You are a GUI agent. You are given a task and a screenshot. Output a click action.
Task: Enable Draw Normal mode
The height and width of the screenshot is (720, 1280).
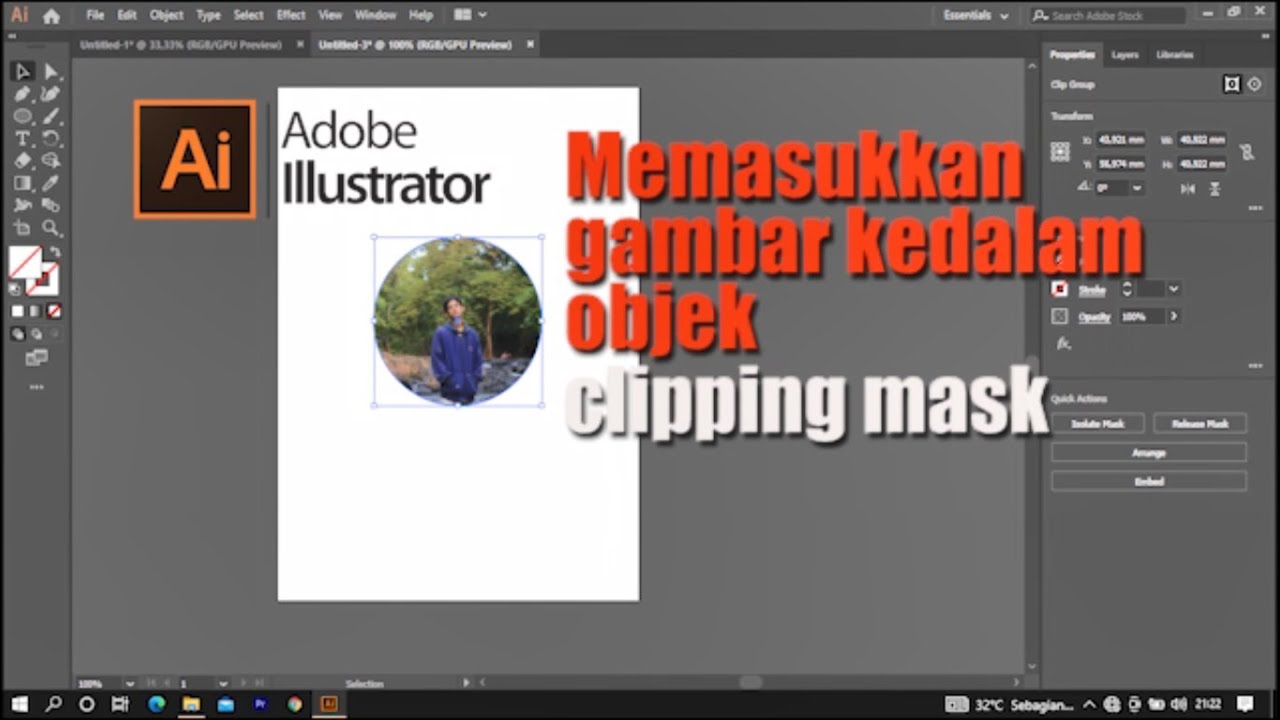coord(19,335)
